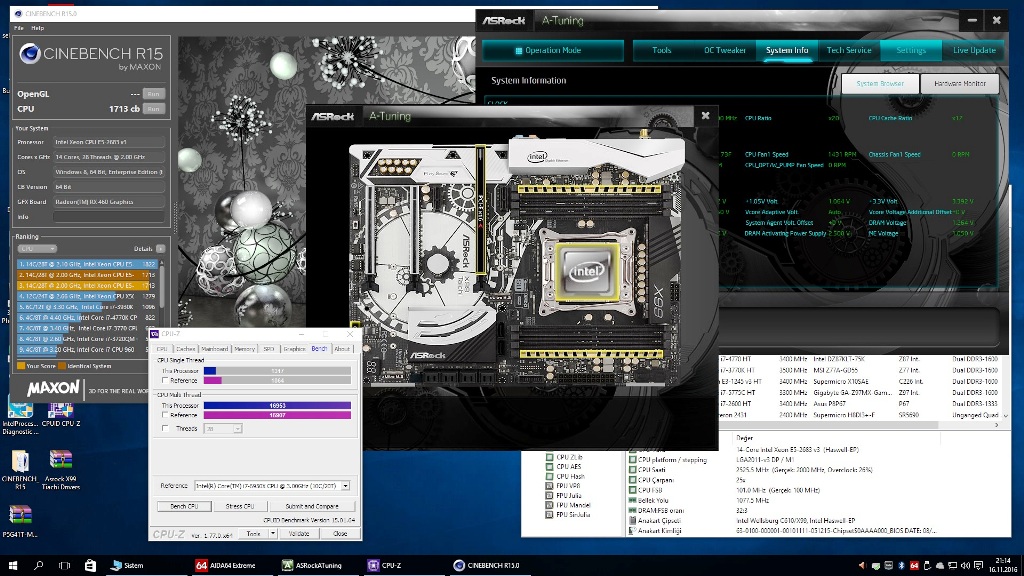Open the Threads count dropdown

pos(237,428)
